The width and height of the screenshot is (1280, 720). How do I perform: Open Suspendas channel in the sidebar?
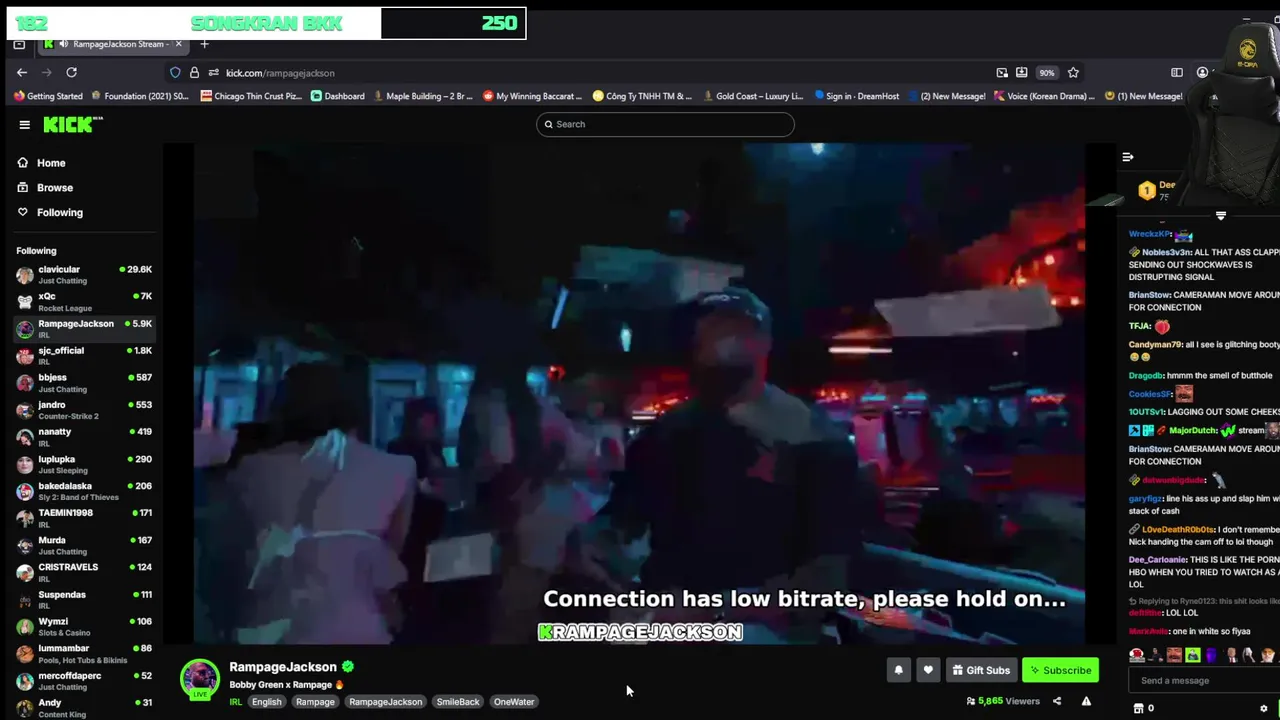pos(84,600)
